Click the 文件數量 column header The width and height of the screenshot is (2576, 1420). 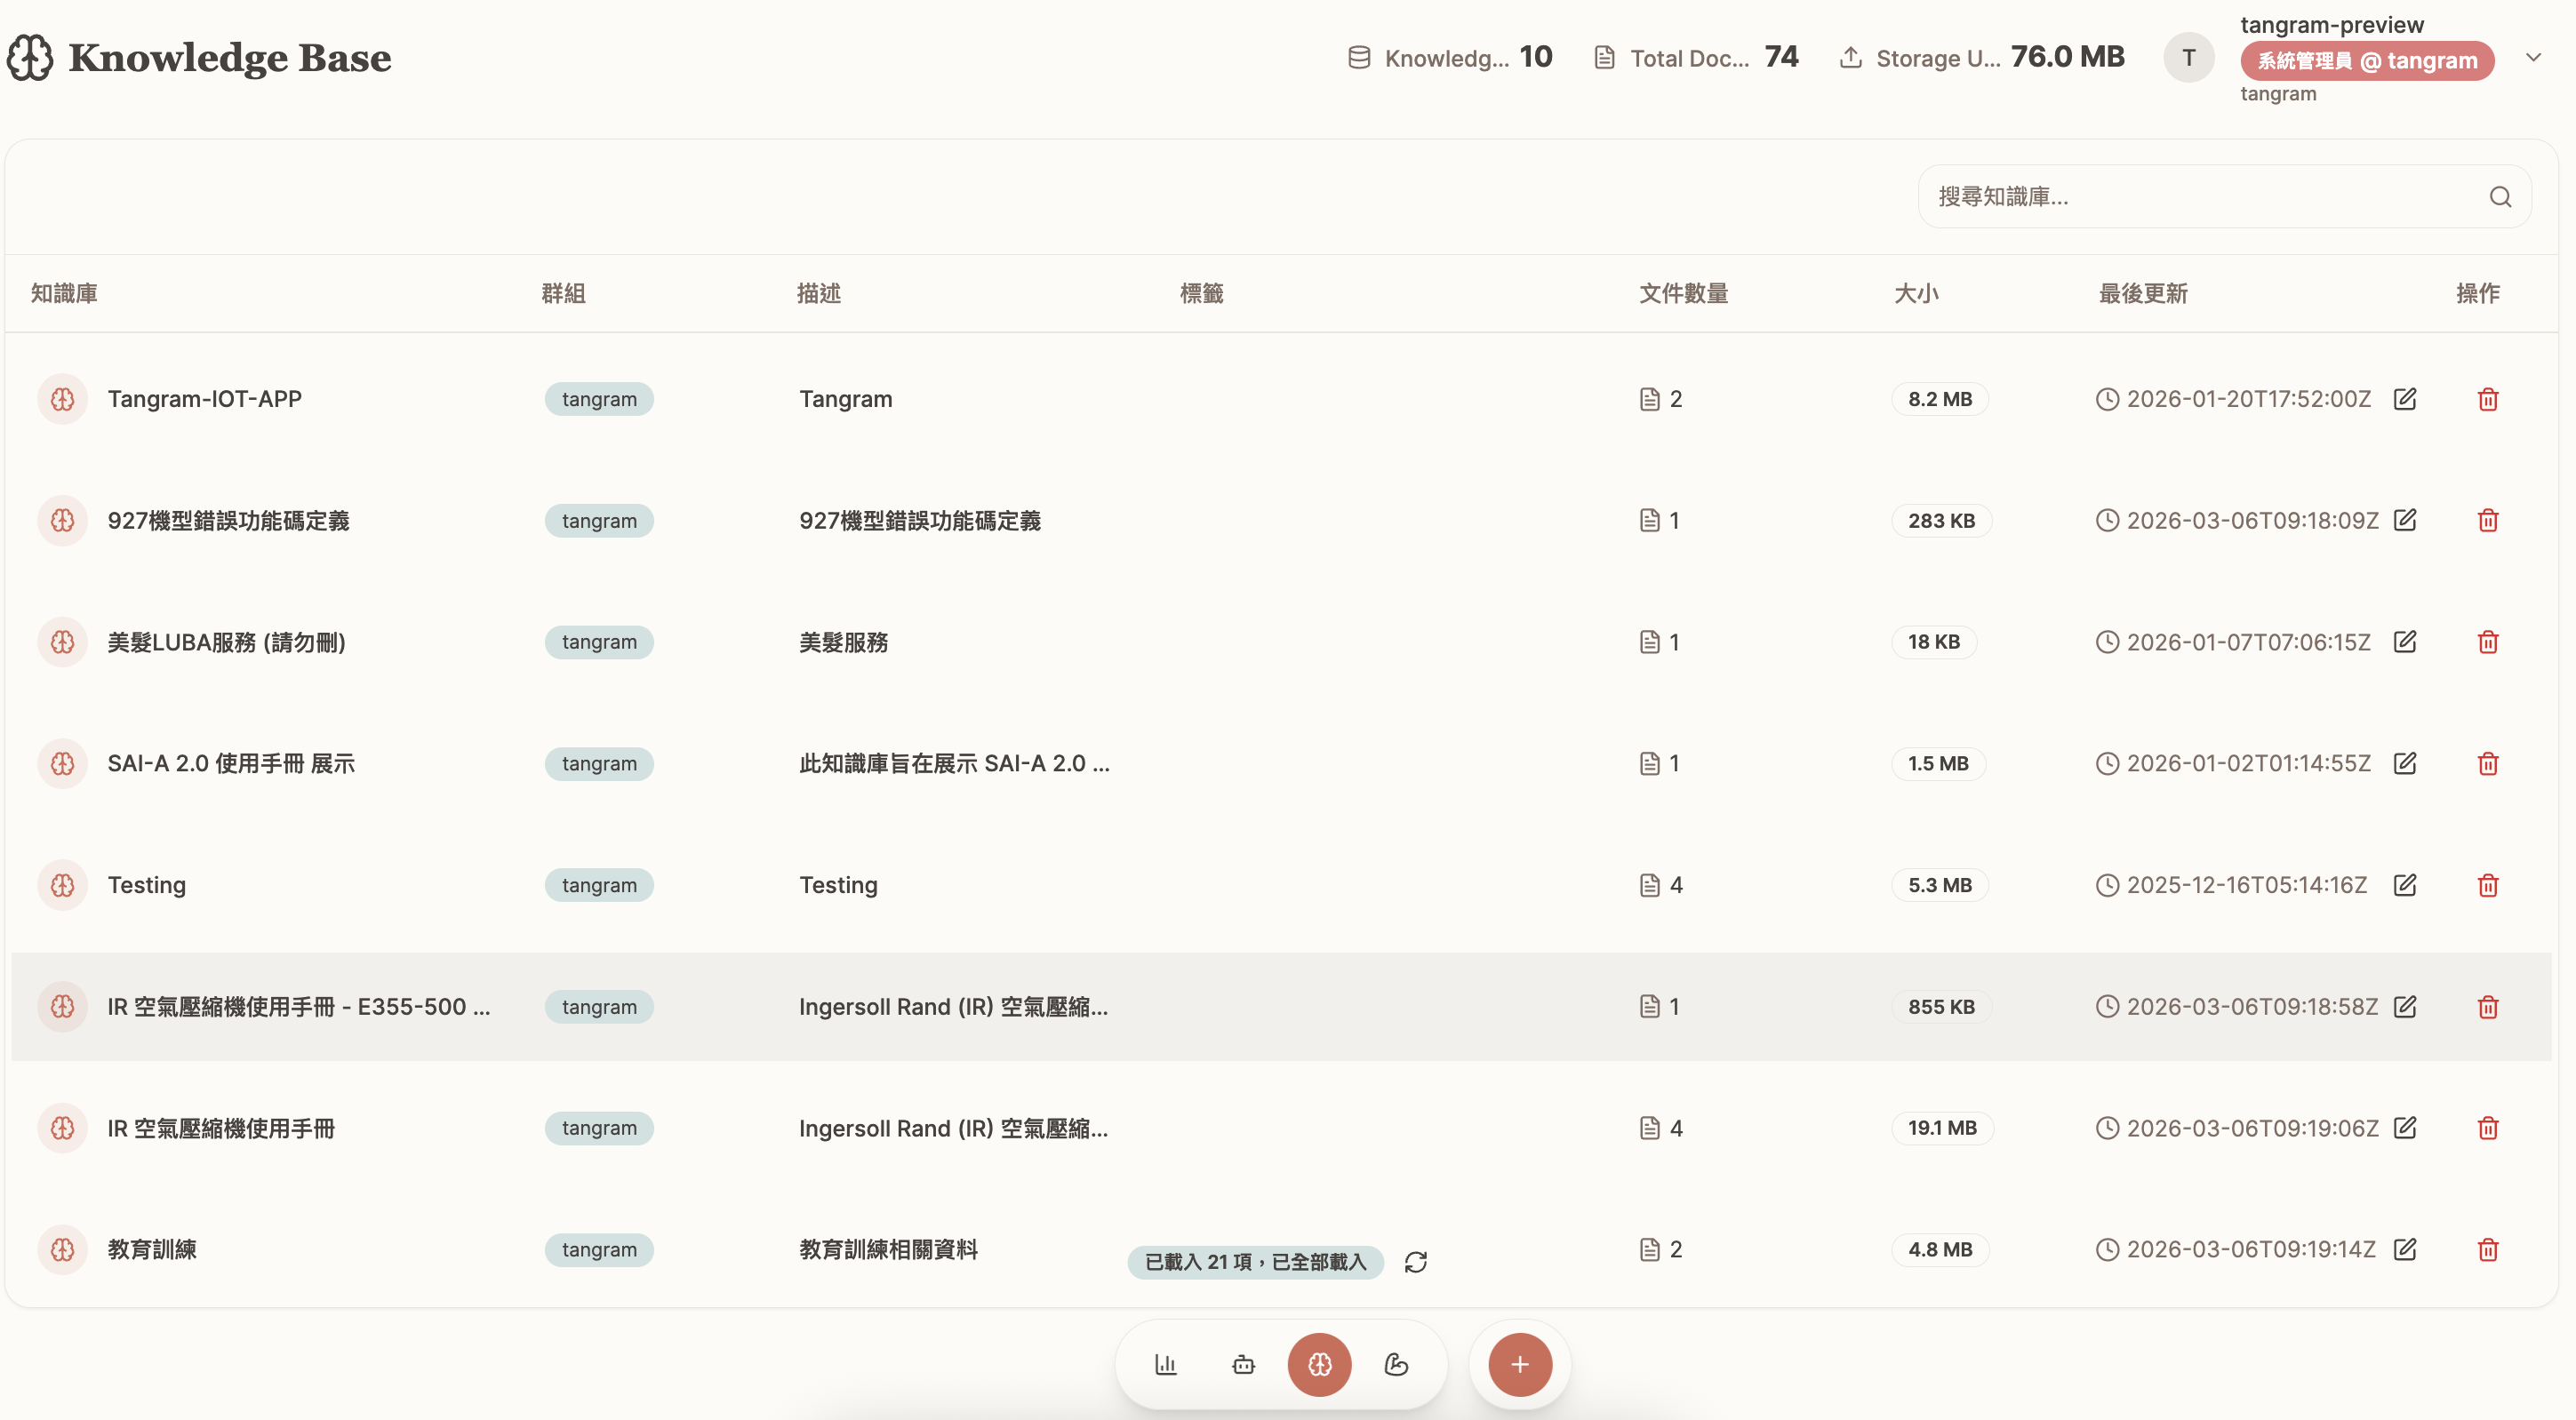1683,293
